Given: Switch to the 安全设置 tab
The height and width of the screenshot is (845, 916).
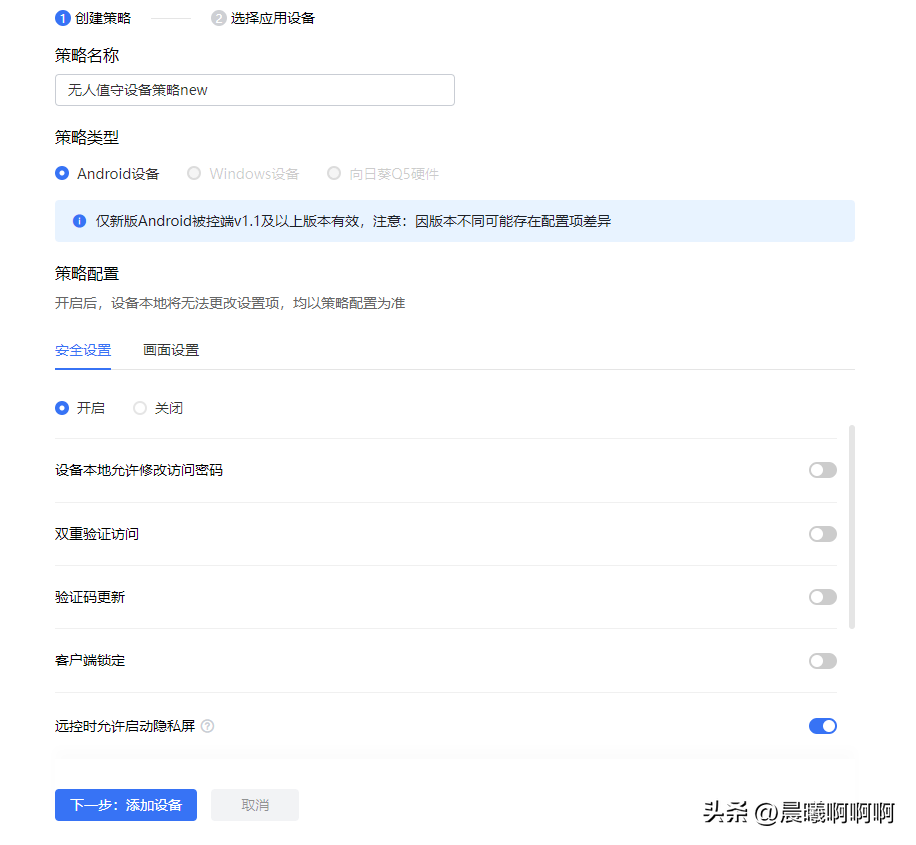Looking at the screenshot, I should (x=82, y=350).
